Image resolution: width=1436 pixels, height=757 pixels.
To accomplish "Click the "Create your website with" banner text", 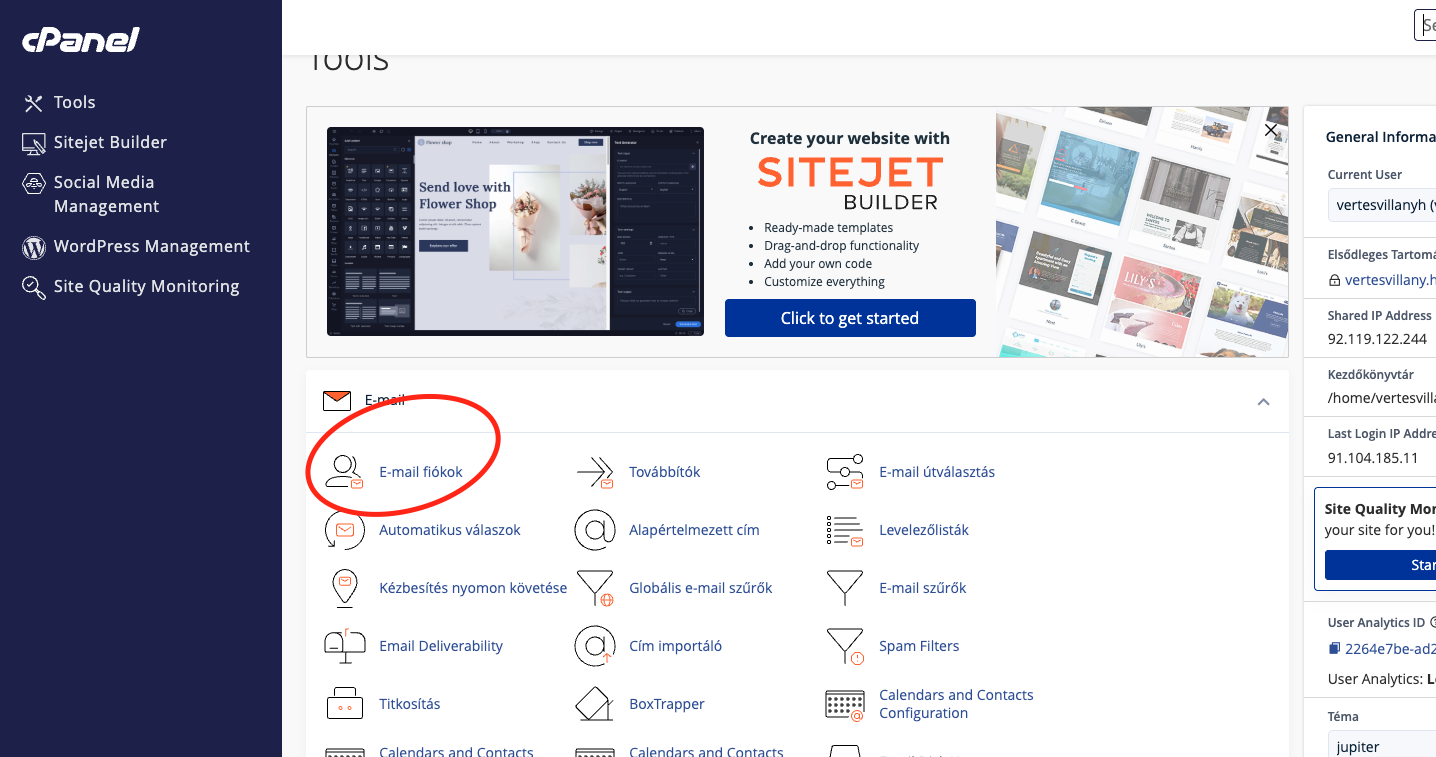I will point(850,138).
